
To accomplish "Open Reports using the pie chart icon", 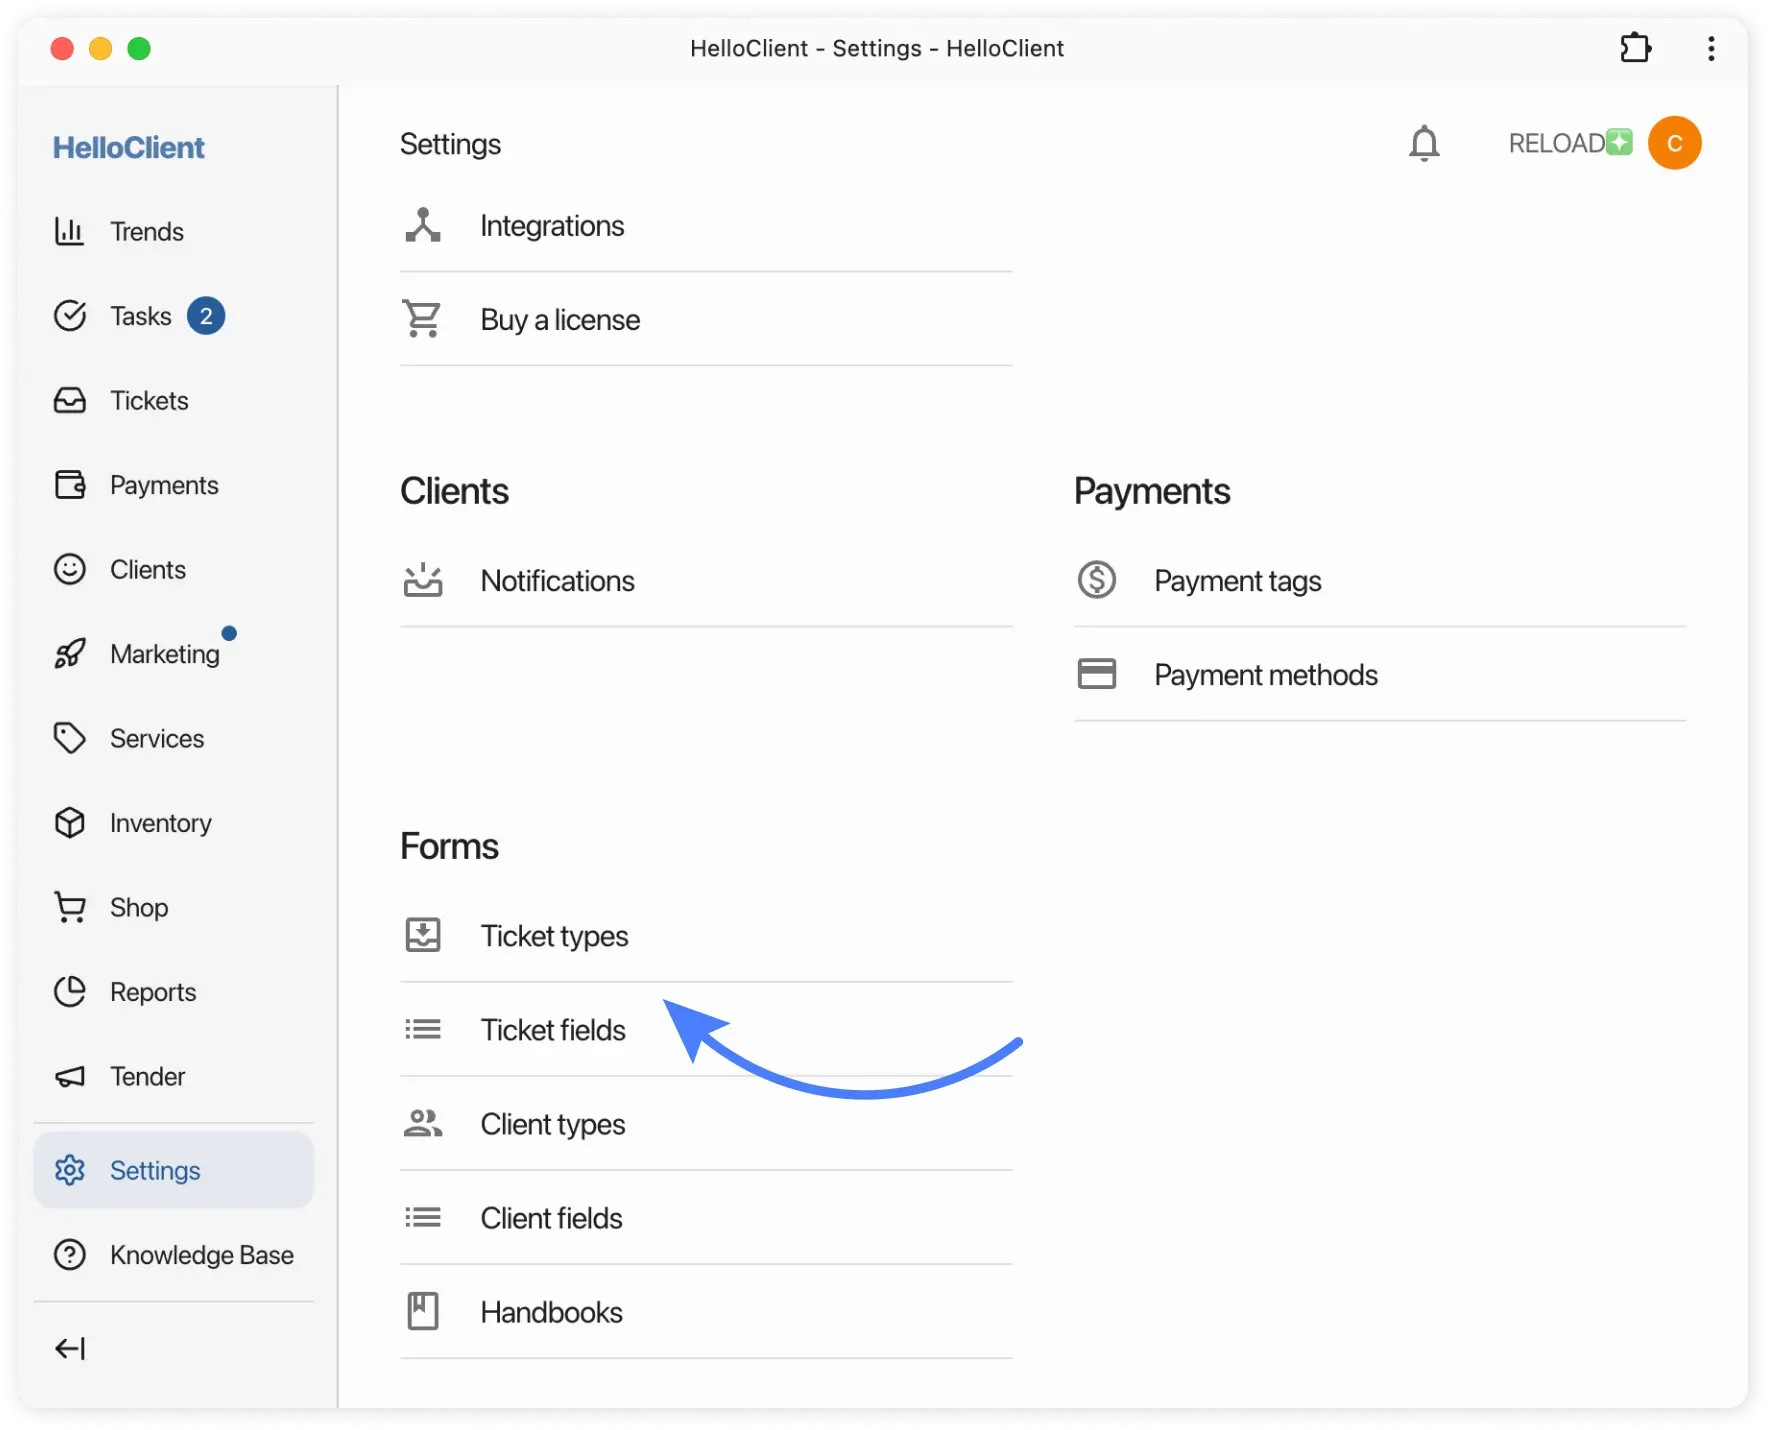I will point(68,991).
